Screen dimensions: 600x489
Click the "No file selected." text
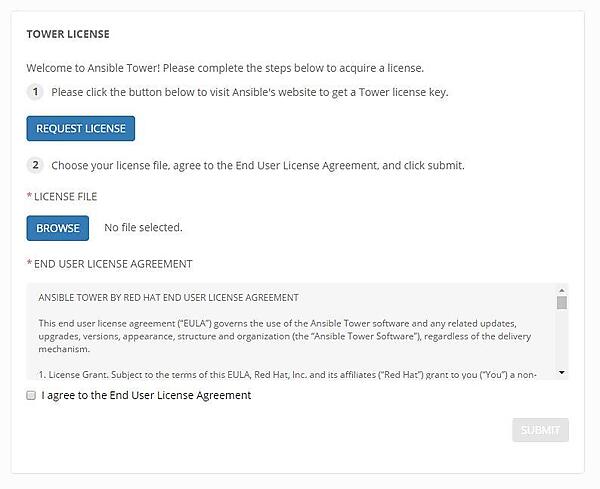(x=143, y=228)
